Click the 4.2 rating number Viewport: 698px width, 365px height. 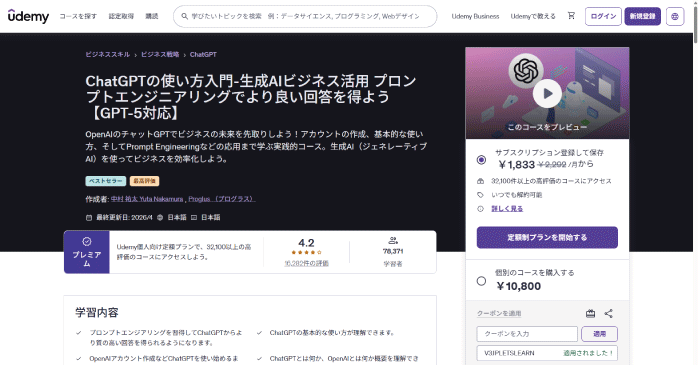pyautogui.click(x=306, y=243)
